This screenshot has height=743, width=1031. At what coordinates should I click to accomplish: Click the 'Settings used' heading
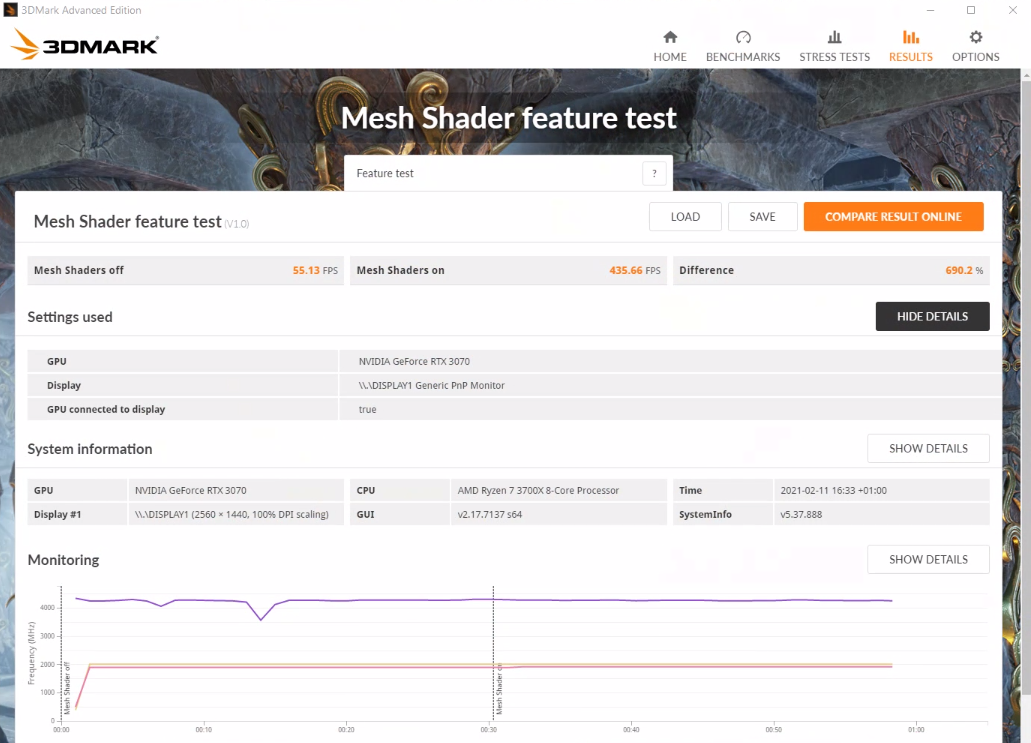pos(70,317)
